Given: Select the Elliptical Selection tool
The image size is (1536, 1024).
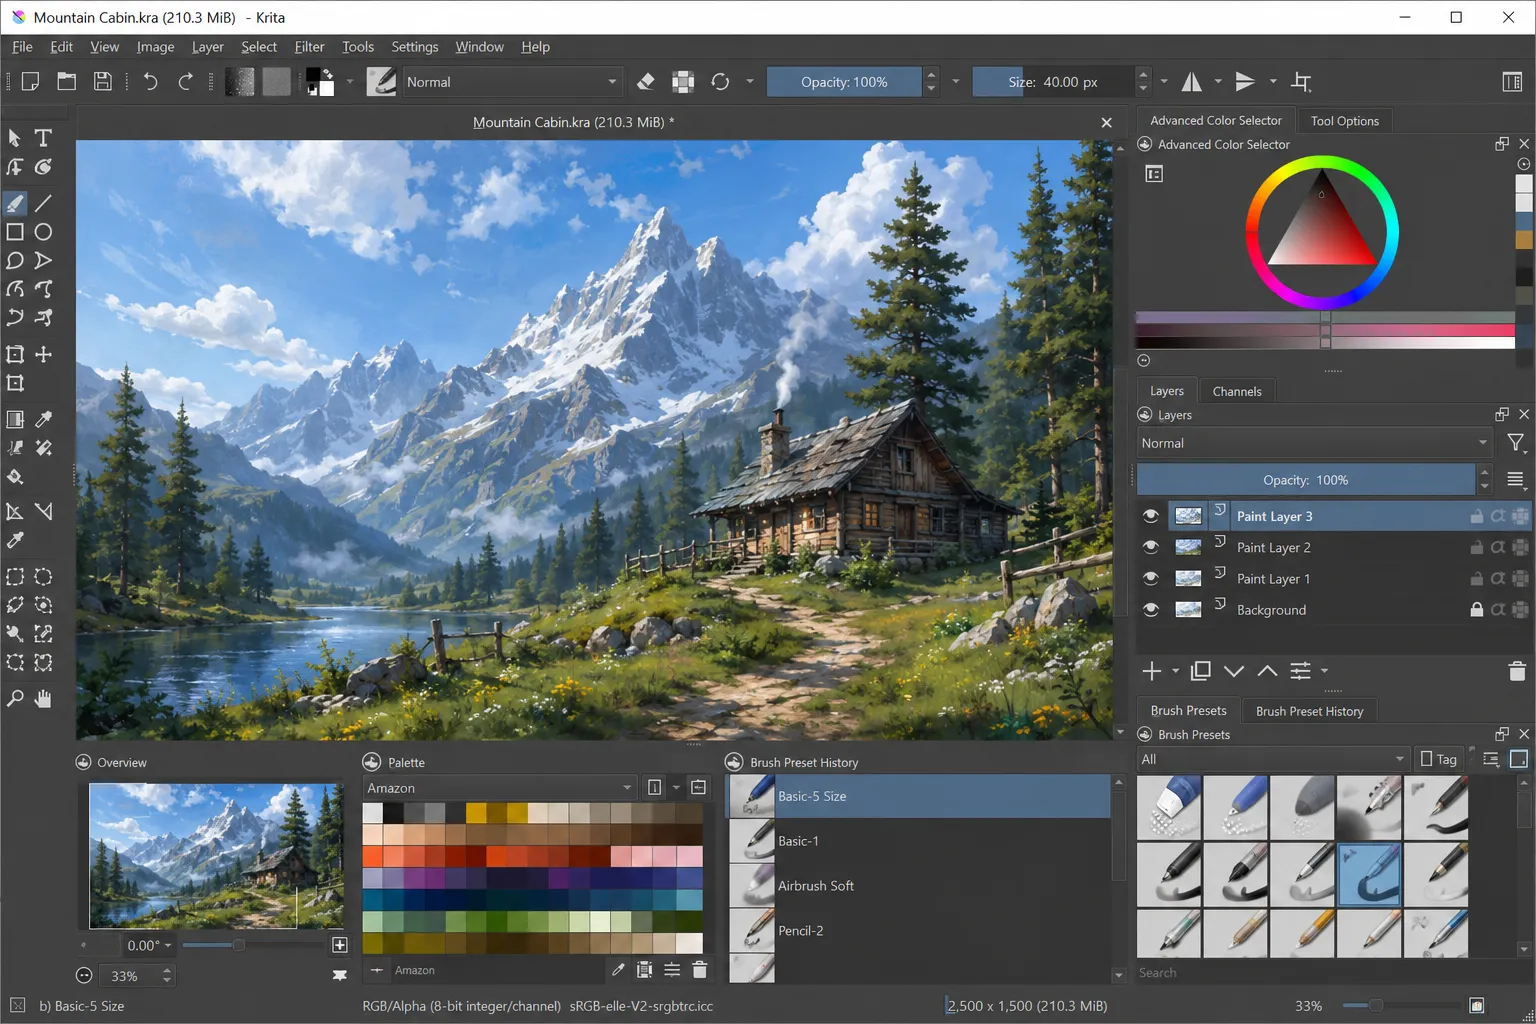Looking at the screenshot, I should pos(43,577).
